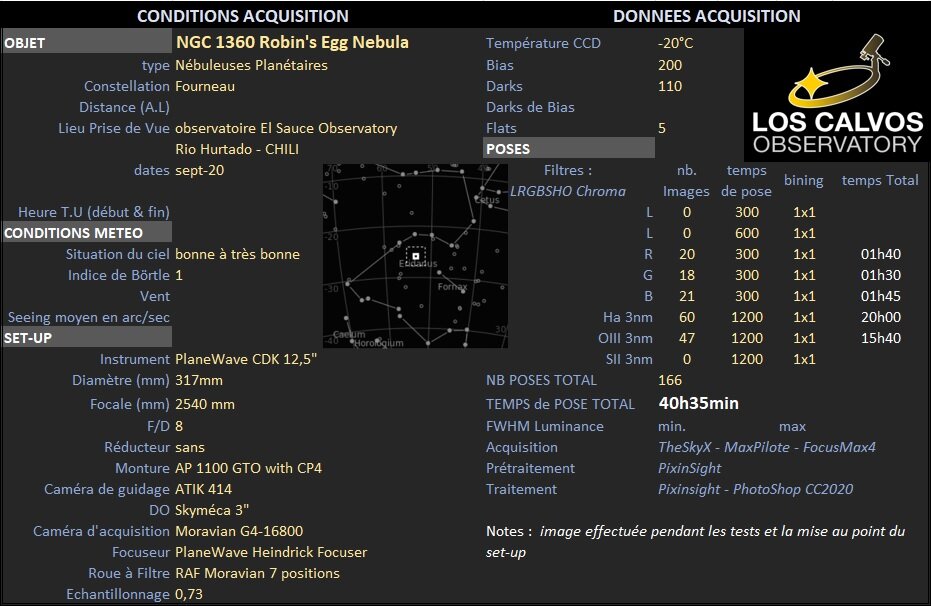The height and width of the screenshot is (606, 931).
Task: Select the title NGC 1360 Robin's Egg Nebula
Action: (292, 42)
